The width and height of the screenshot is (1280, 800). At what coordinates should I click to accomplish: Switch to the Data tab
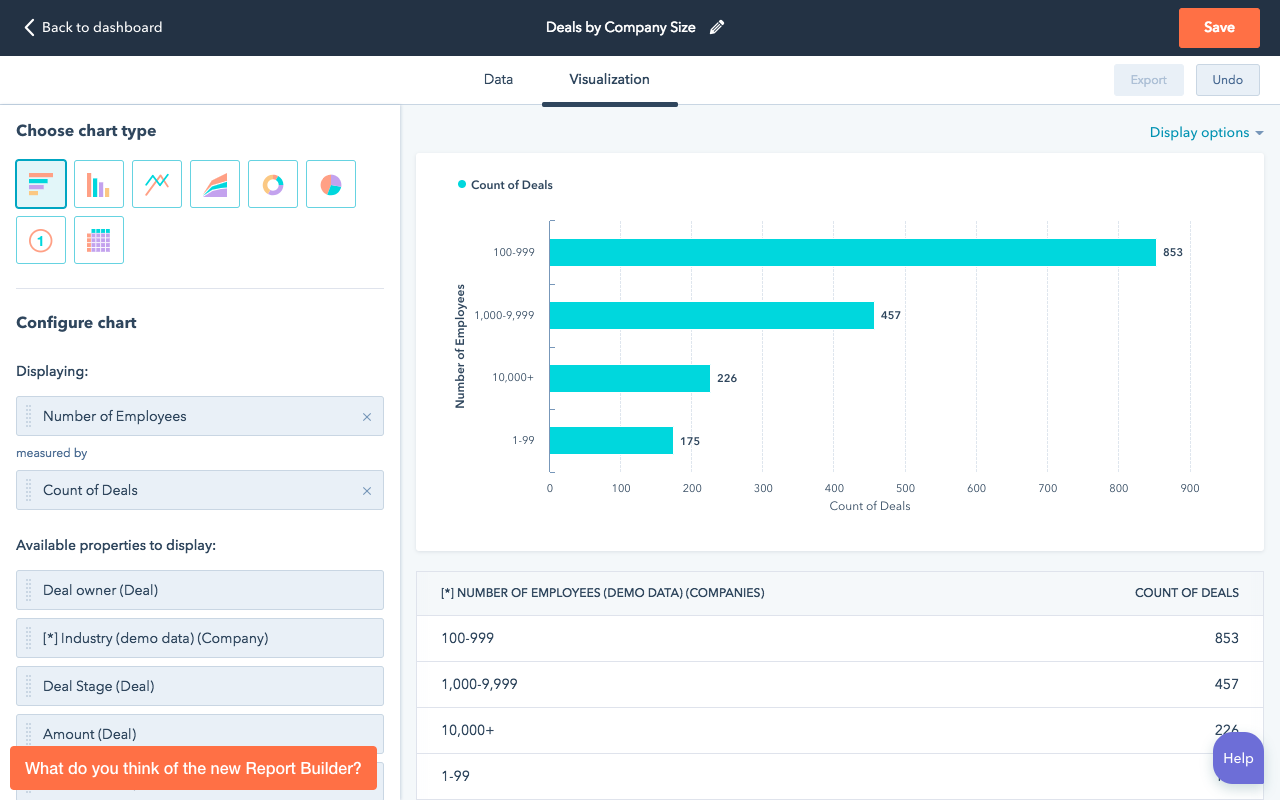click(x=498, y=80)
